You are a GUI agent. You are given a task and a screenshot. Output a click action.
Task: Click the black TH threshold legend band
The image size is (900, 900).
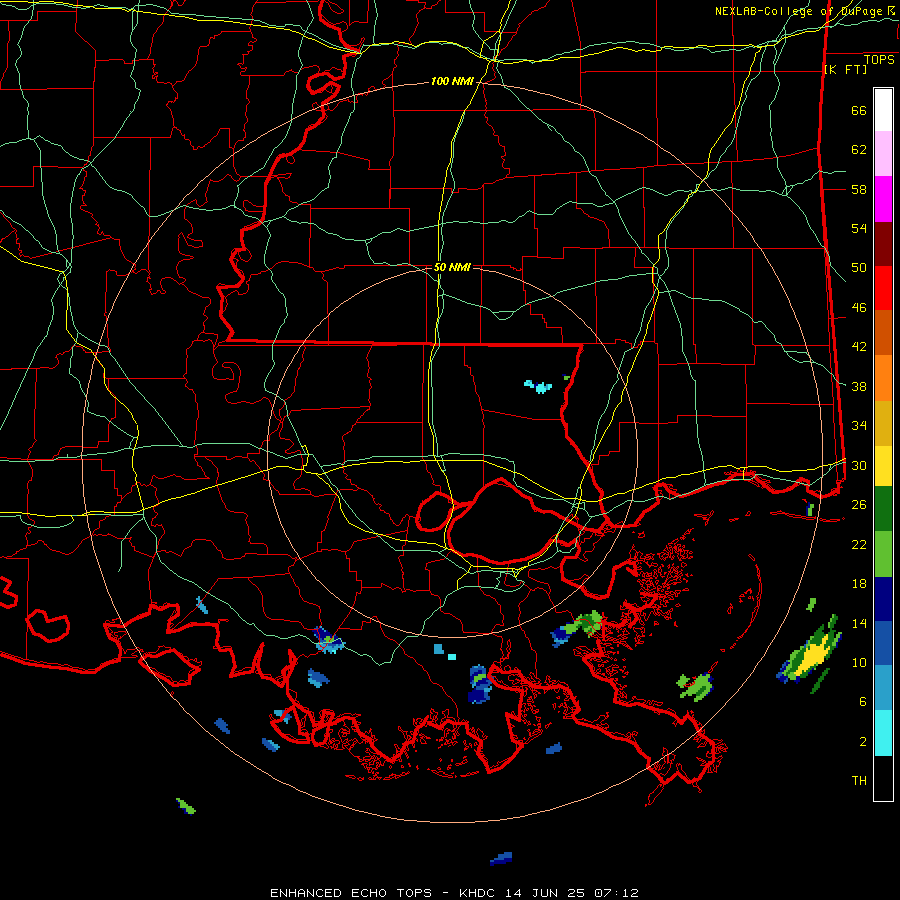(x=883, y=778)
